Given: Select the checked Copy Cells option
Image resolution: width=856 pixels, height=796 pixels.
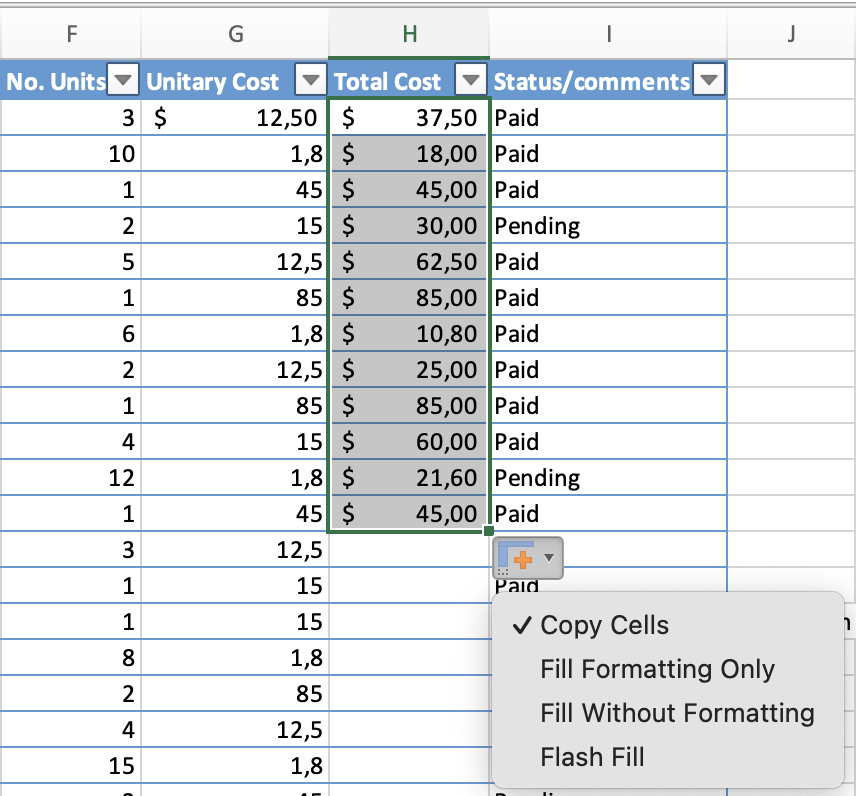Looking at the screenshot, I should [604, 626].
